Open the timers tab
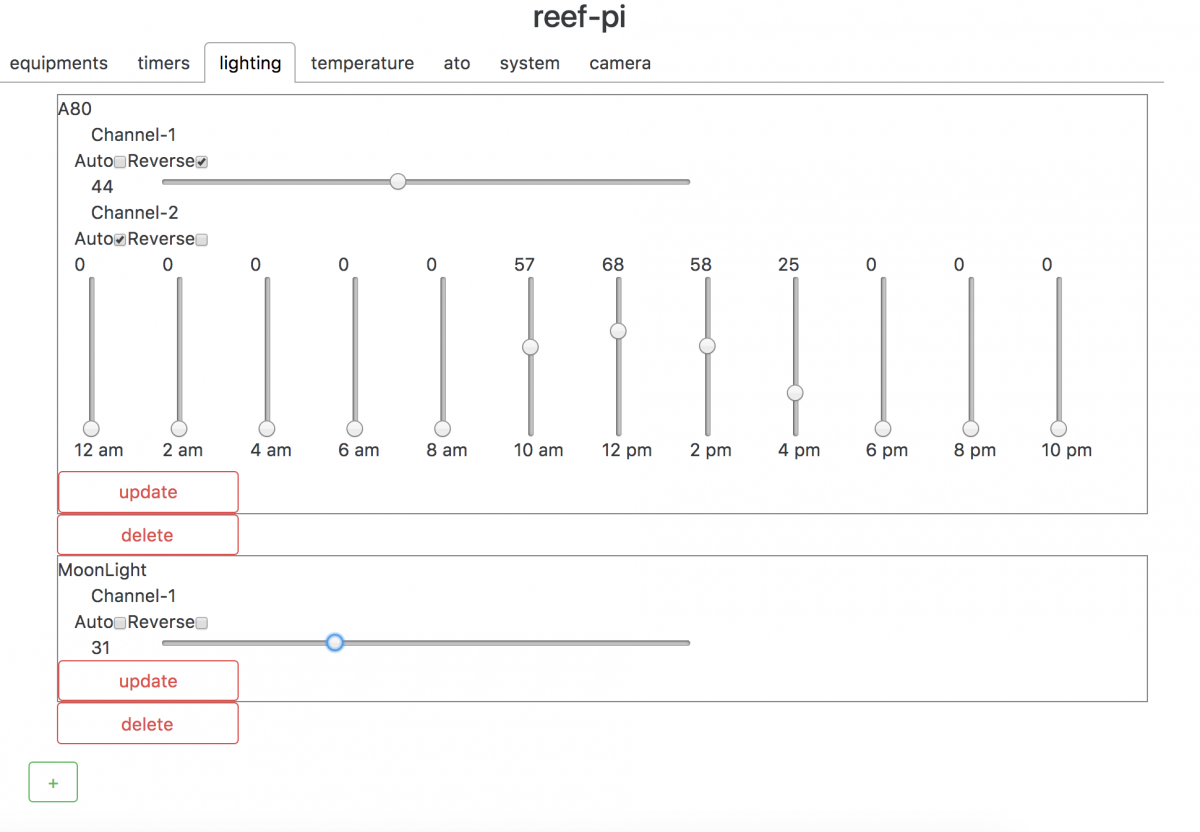Screen dimensions: 1200x832 click(164, 63)
